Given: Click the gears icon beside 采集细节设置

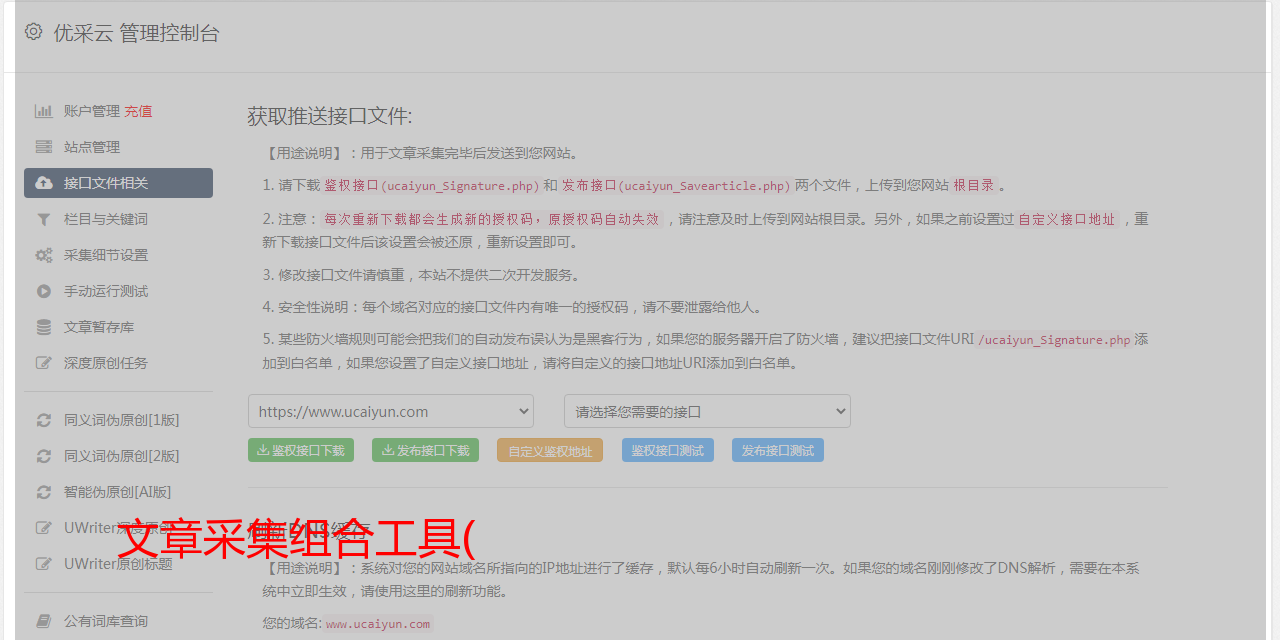Looking at the screenshot, I should pyautogui.click(x=44, y=255).
